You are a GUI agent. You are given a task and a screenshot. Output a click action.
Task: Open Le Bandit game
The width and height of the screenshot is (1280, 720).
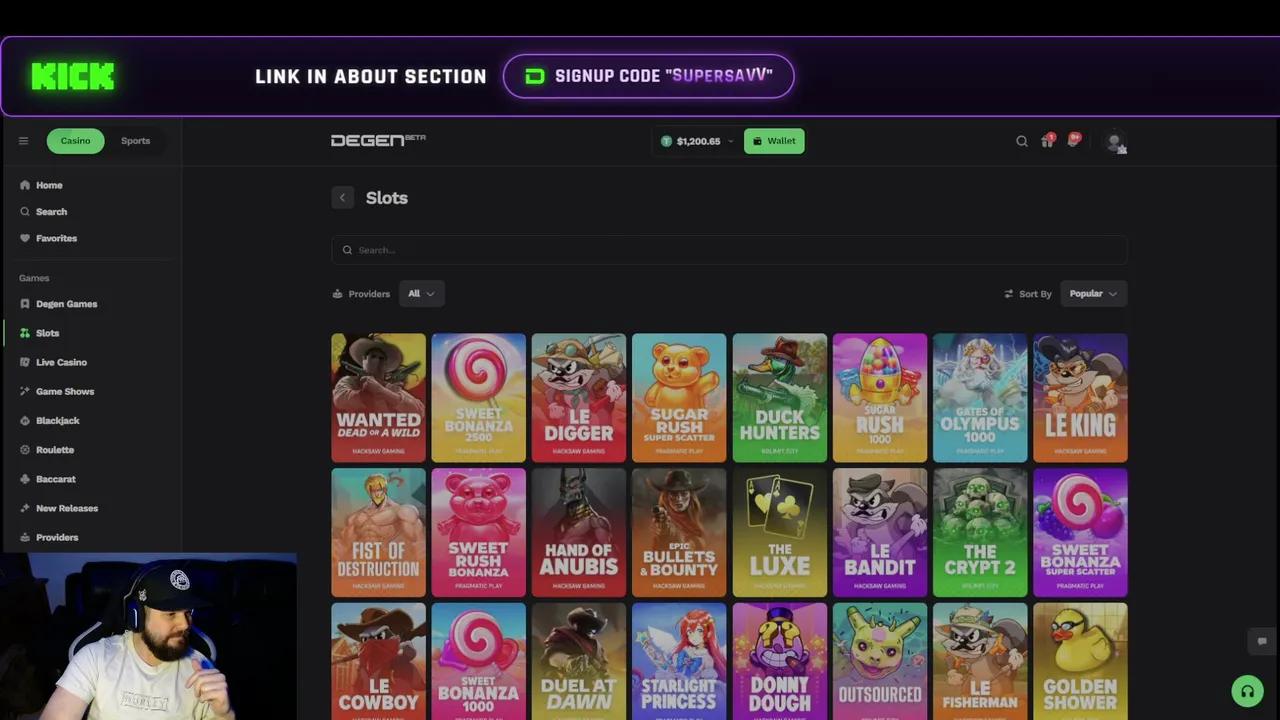point(880,533)
